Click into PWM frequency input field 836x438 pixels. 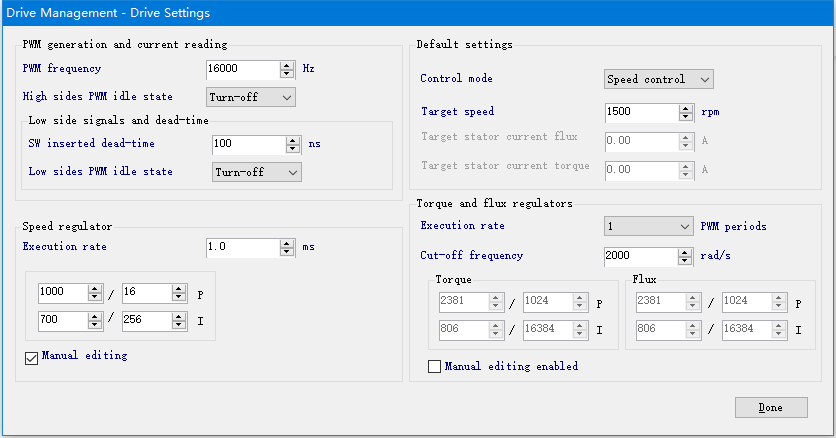243,69
